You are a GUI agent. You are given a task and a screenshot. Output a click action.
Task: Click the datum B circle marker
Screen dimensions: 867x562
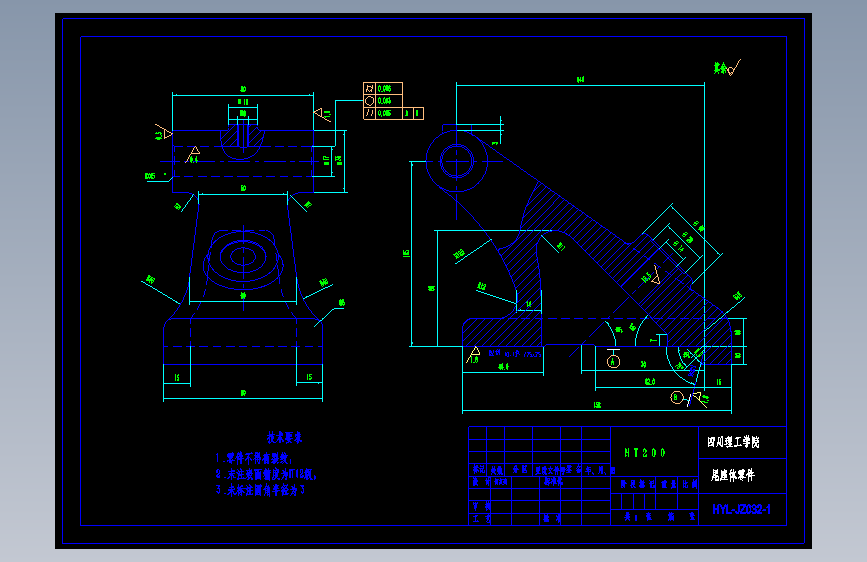tap(676, 397)
